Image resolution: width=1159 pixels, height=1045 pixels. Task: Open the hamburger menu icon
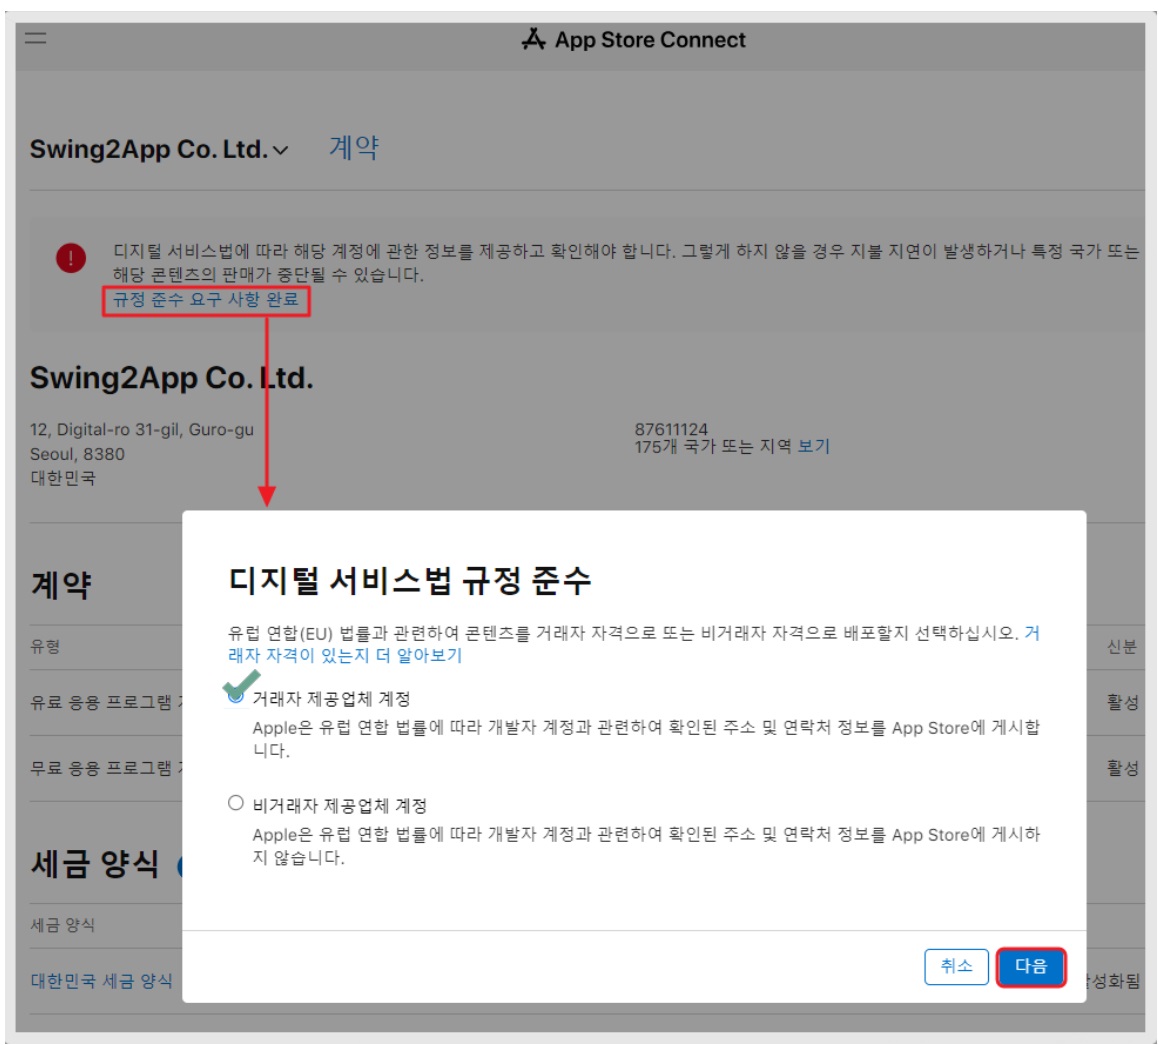coord(35,38)
